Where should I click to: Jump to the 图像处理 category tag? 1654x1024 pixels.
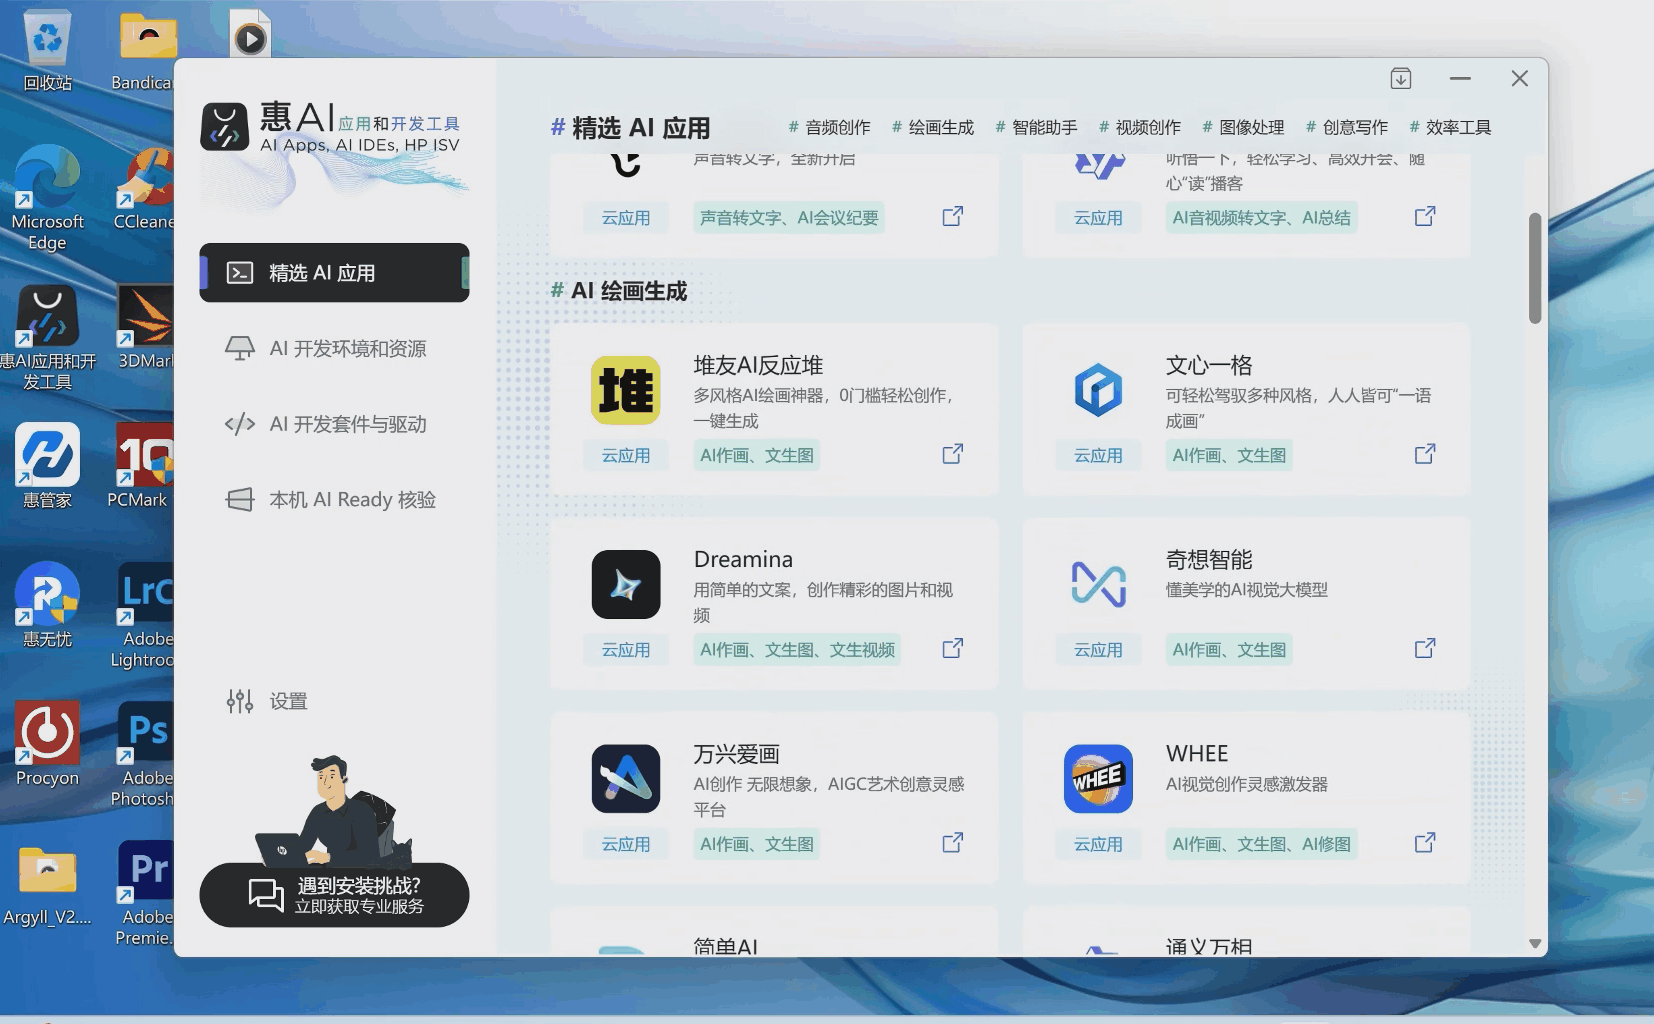(1243, 127)
